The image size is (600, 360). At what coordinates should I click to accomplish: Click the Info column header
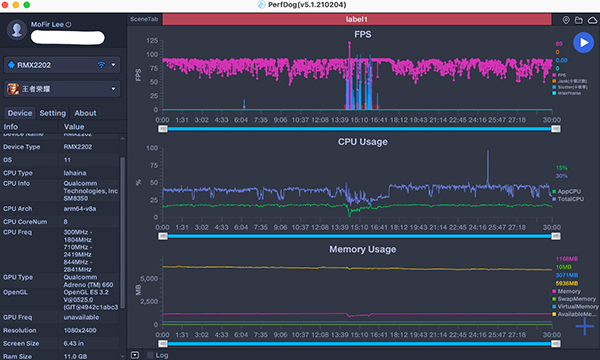click(11, 127)
